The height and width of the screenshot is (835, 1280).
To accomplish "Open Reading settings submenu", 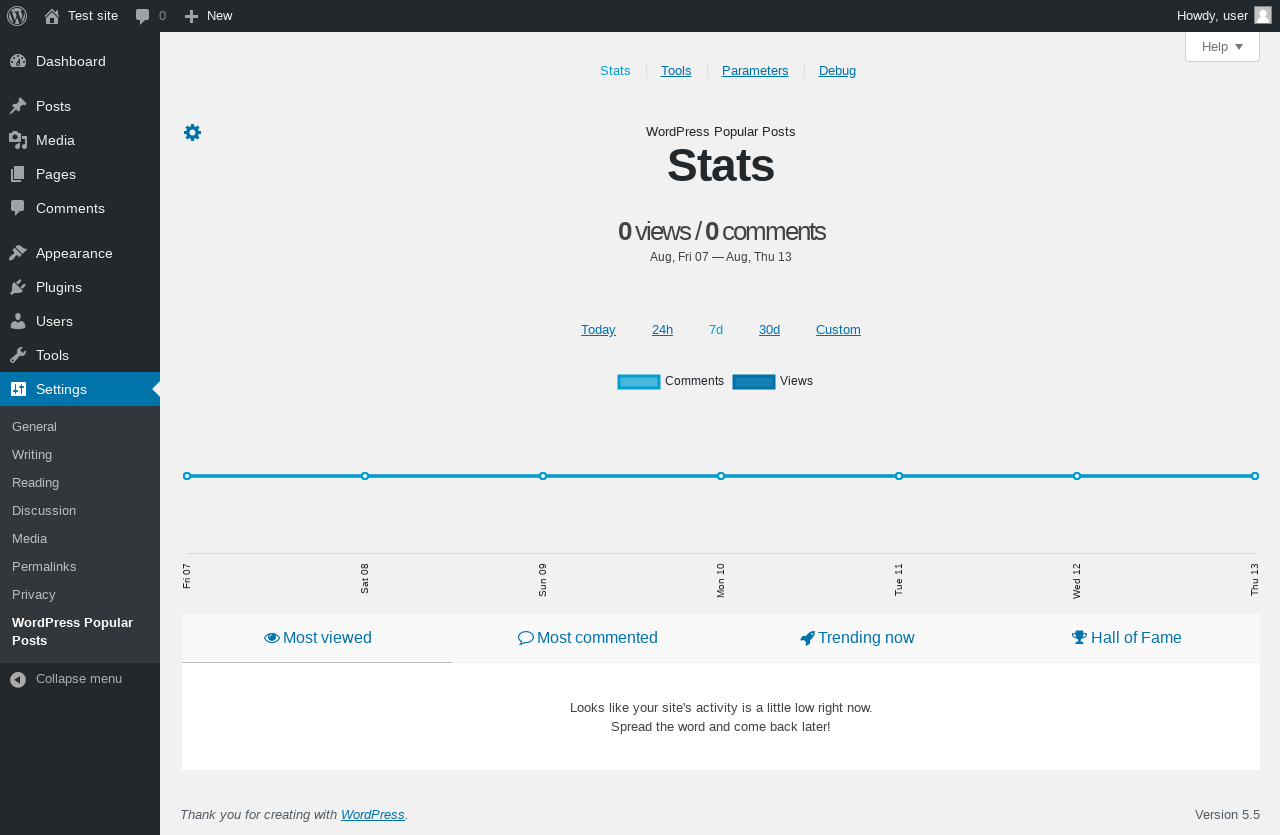I will (80, 483).
